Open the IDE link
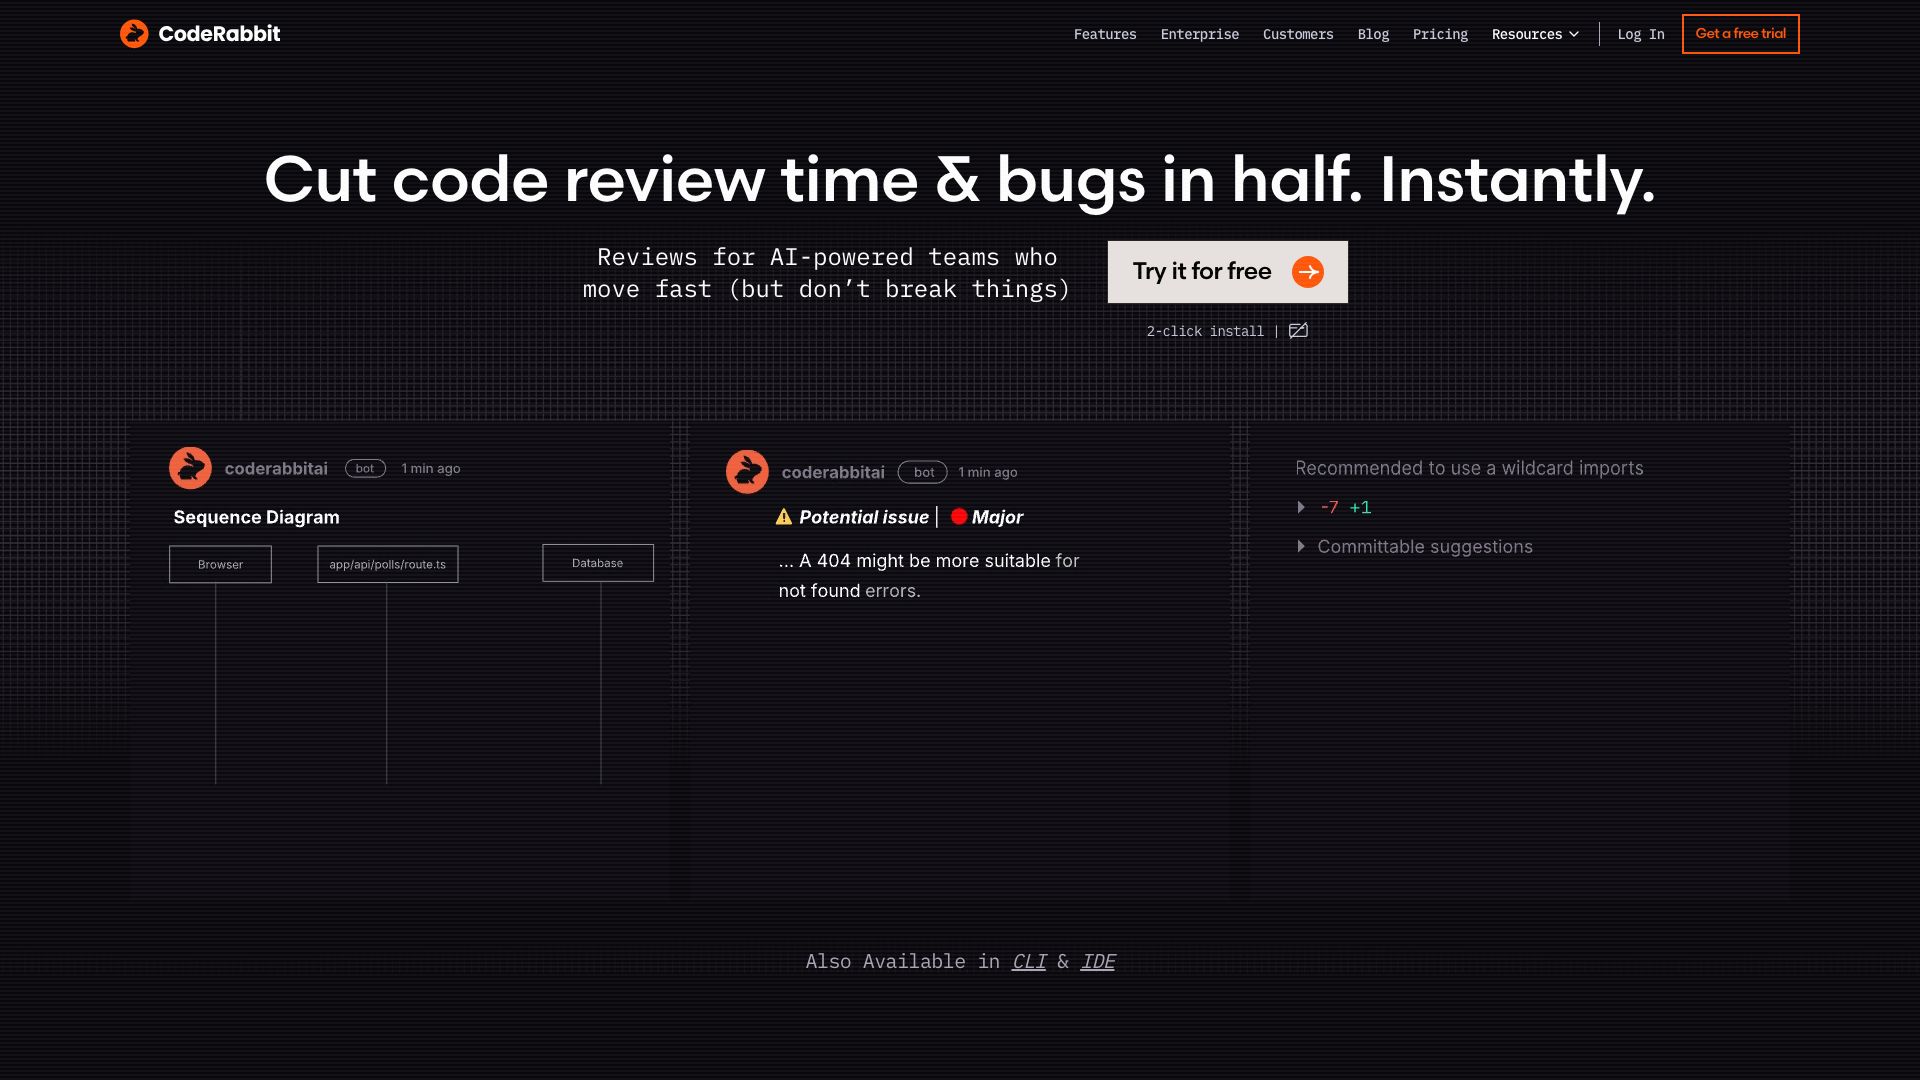Image resolution: width=1920 pixels, height=1080 pixels. click(1098, 961)
